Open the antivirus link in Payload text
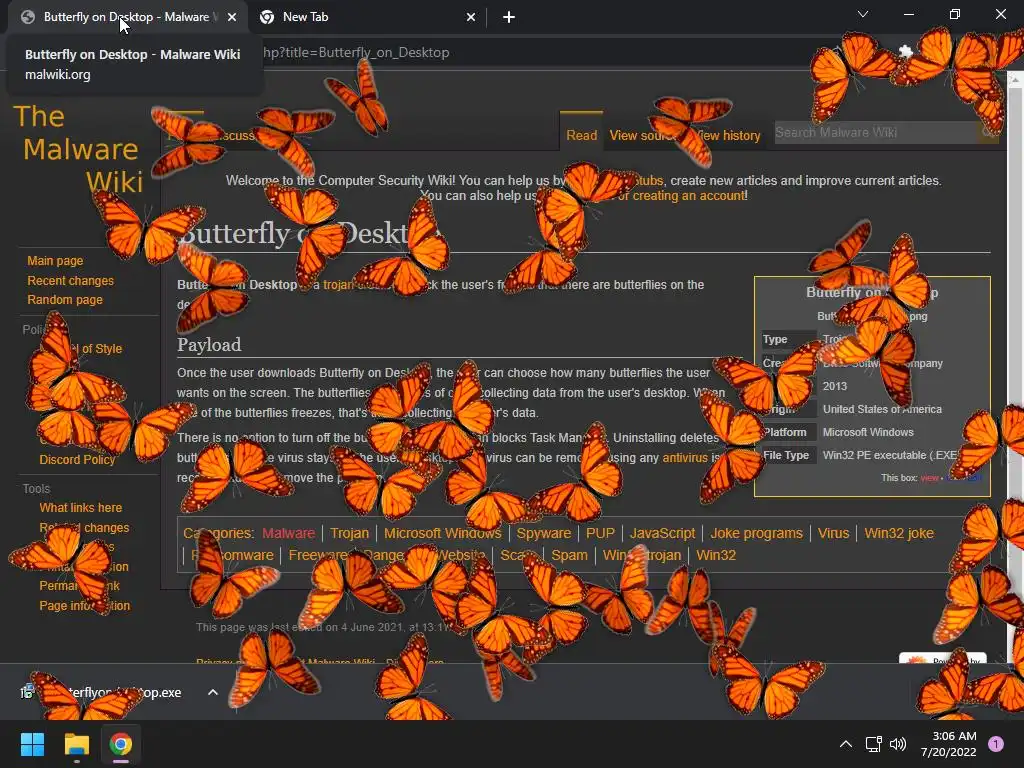The height and width of the screenshot is (768, 1024). click(684, 458)
